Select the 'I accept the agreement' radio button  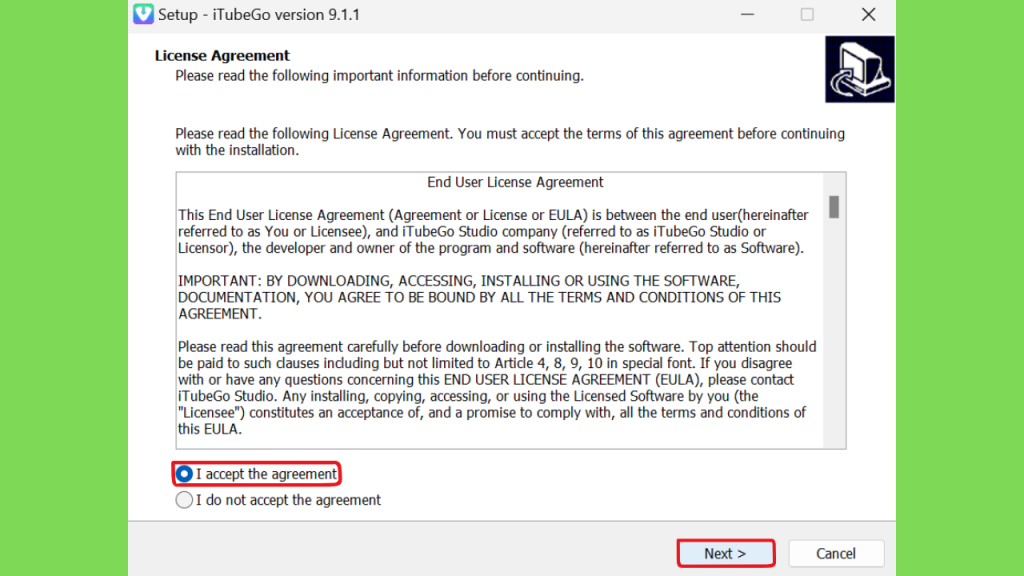pyautogui.click(x=184, y=474)
